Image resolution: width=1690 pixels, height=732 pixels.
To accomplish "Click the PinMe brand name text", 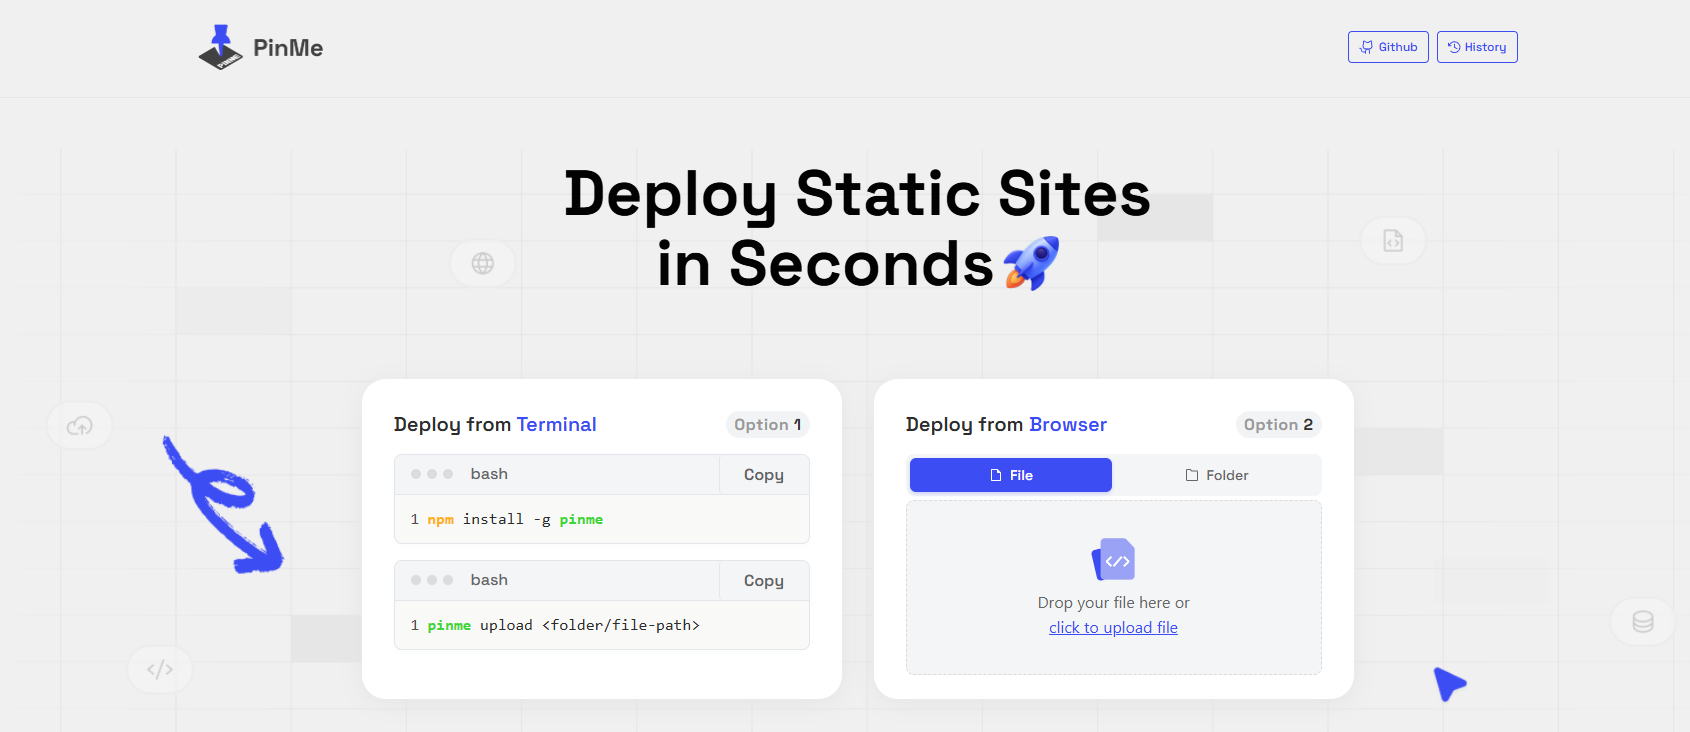I will point(288,48).
